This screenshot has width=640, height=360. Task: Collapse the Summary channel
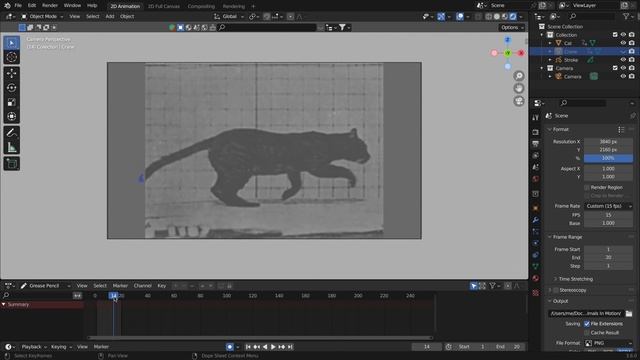point(3,304)
